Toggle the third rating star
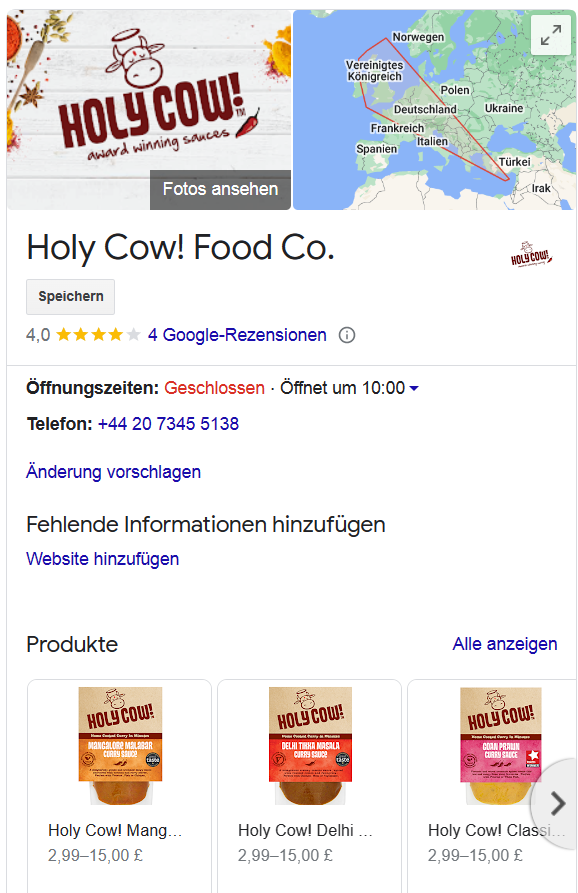This screenshot has width=578, height=893. point(96,336)
